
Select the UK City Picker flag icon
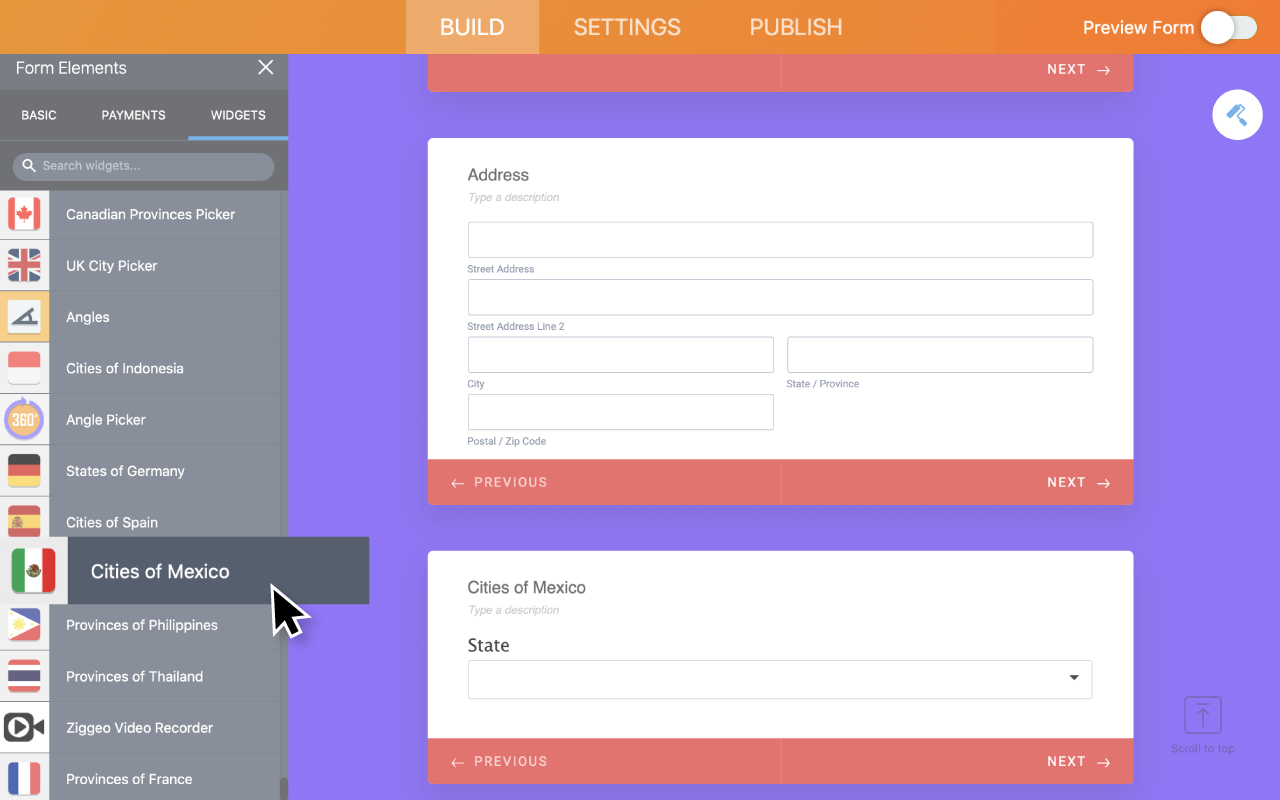click(24, 266)
